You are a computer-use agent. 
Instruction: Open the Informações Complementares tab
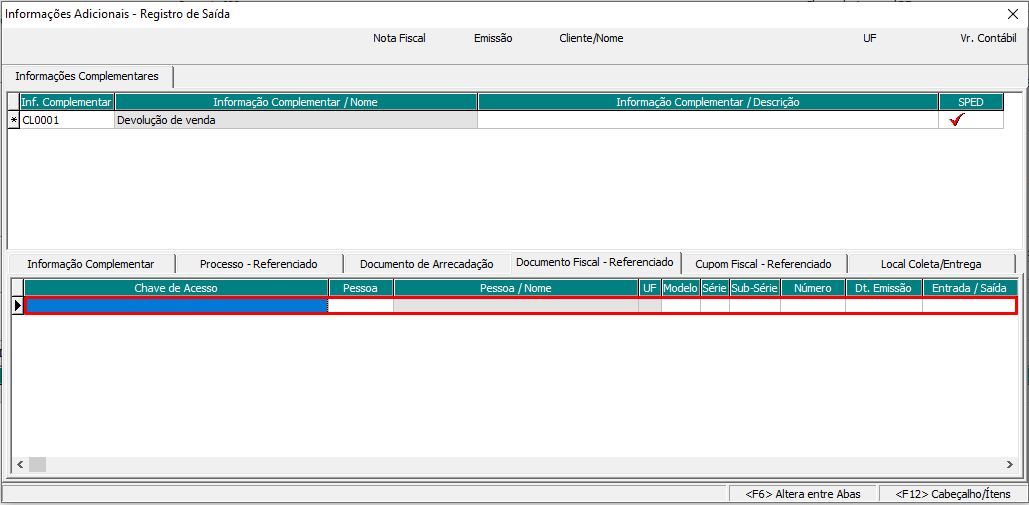click(87, 76)
